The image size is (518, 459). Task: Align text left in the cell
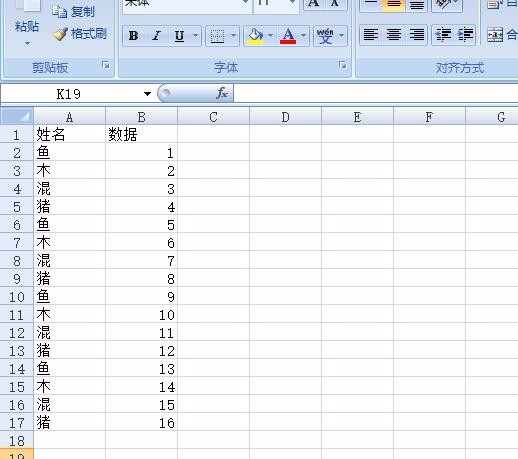coord(371,35)
